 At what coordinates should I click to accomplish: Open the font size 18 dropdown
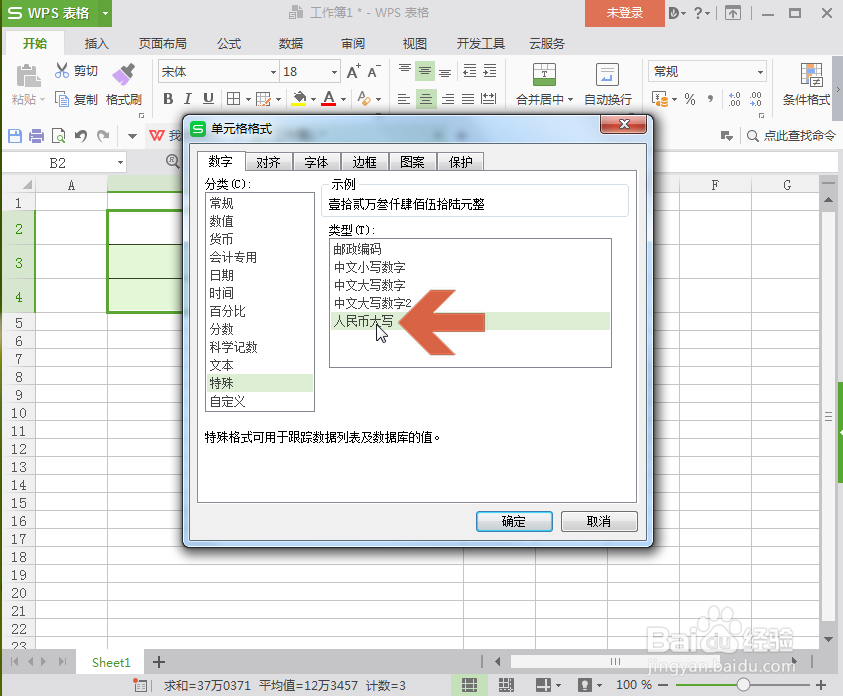[336, 71]
